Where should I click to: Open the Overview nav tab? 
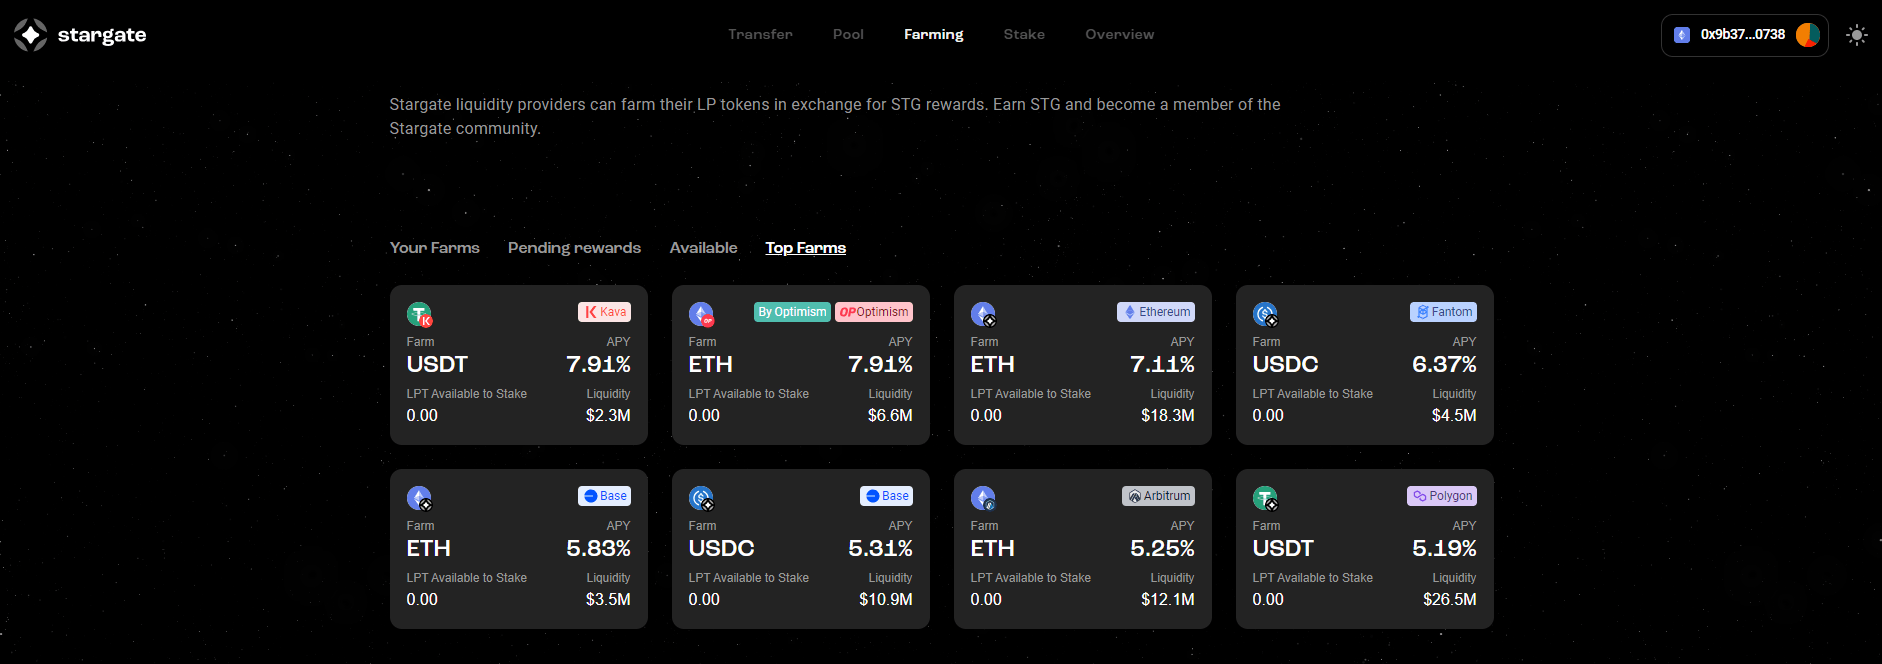tap(1120, 34)
